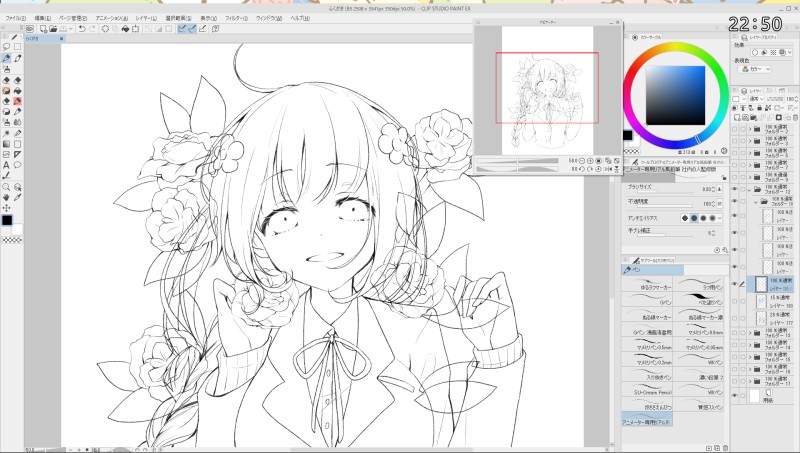Toggle first snap-to-ruler icon in command bar
Viewport: 800px width, 453px height.
182,29
